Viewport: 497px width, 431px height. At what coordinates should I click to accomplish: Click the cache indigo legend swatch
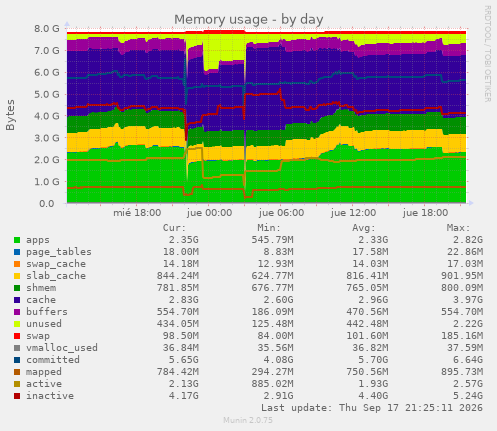coord(17,300)
